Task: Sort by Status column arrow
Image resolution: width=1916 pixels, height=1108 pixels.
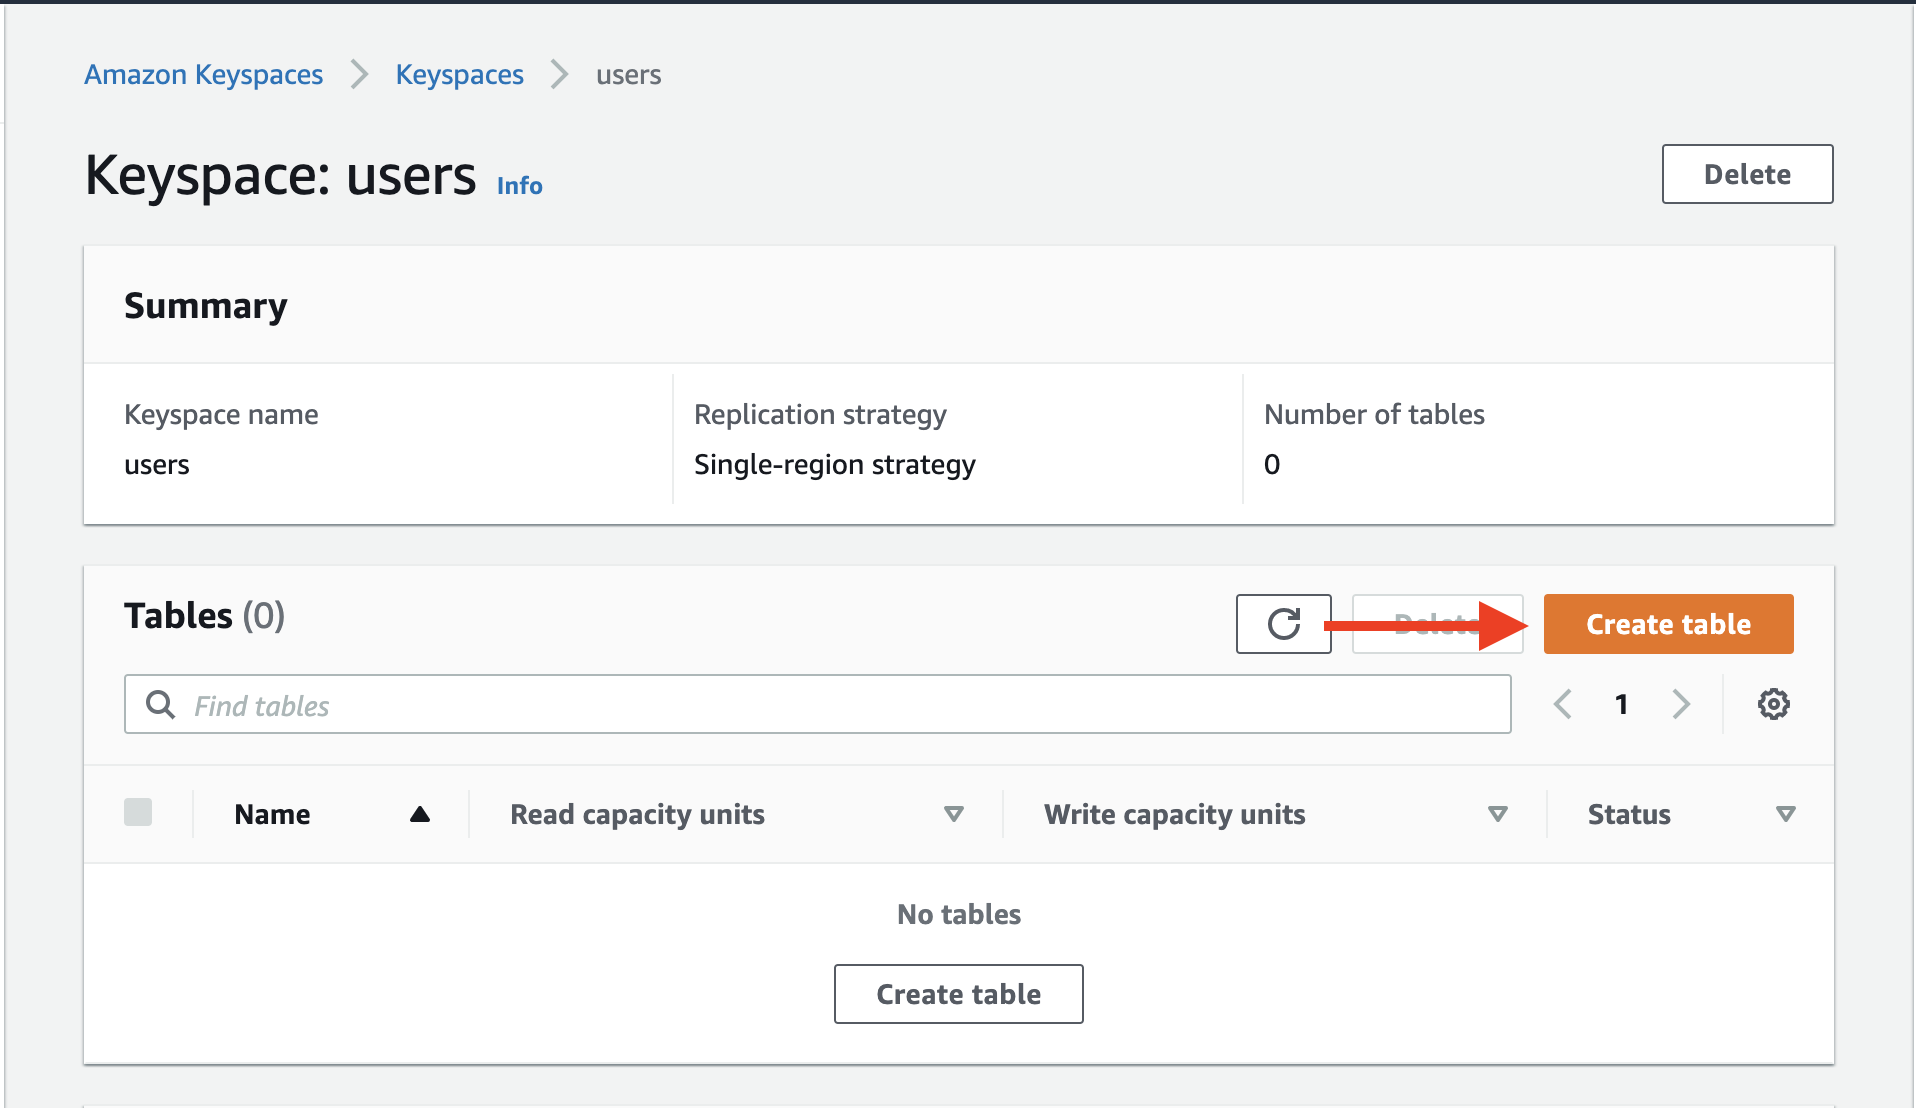Action: (1785, 814)
